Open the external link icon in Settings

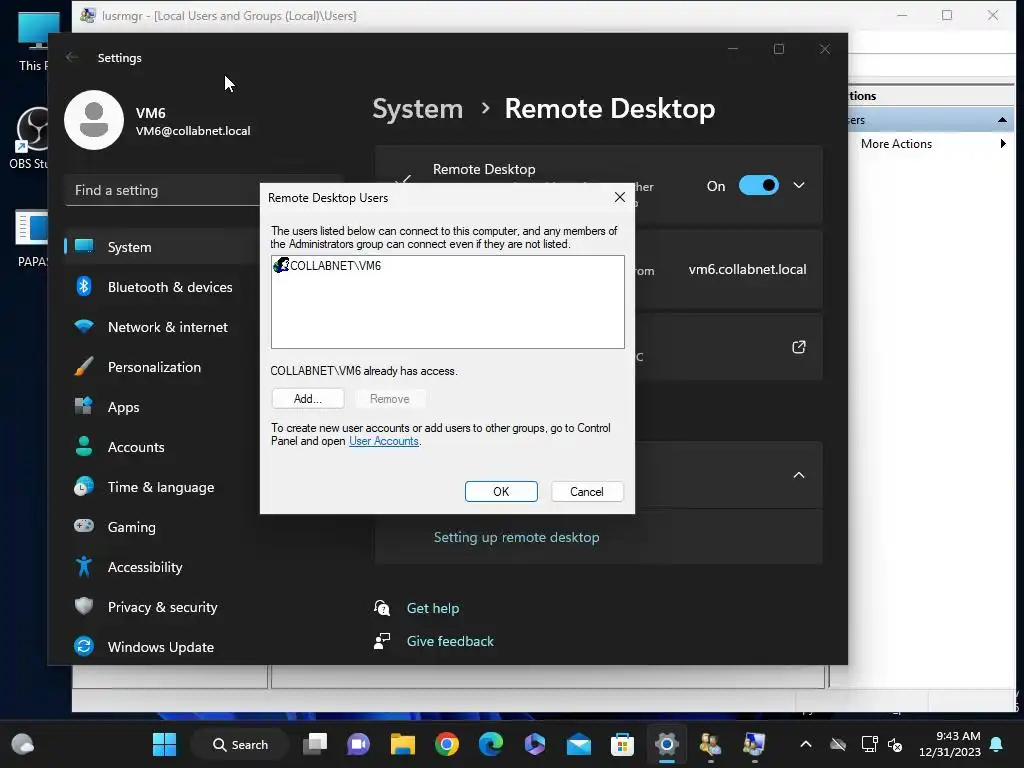[x=799, y=347]
